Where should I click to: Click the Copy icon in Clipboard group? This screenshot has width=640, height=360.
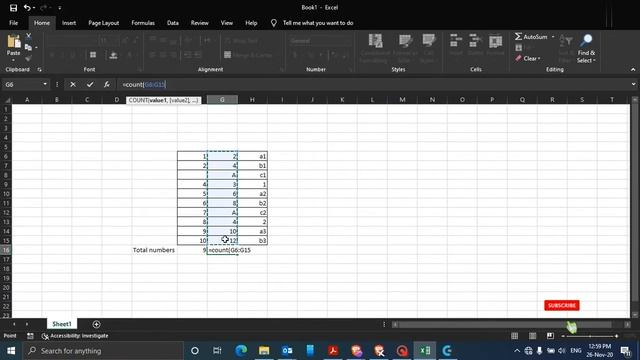tap(28, 47)
